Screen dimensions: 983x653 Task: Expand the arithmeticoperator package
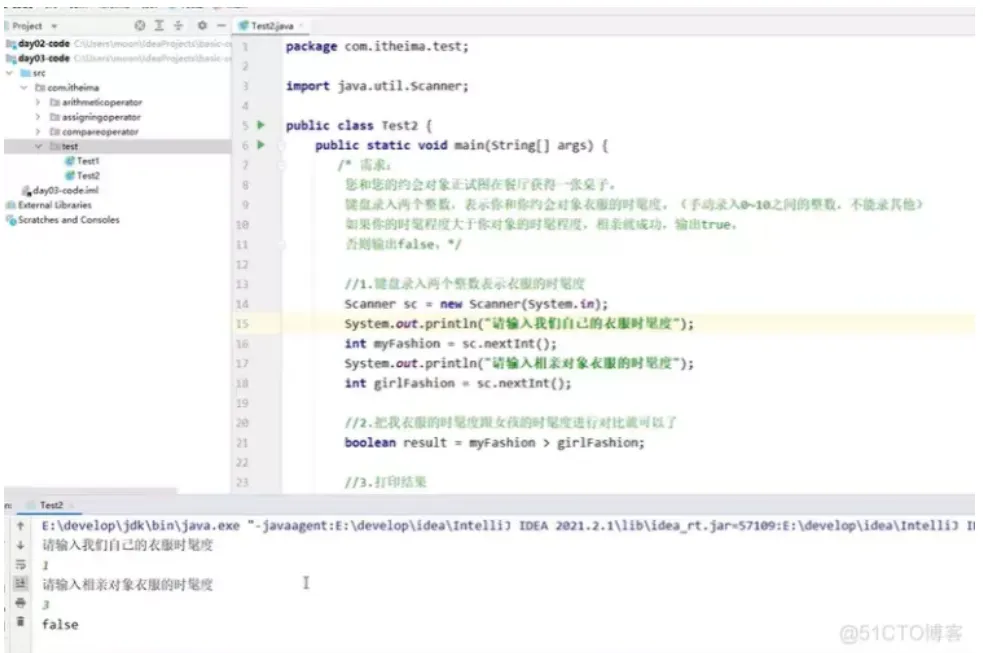[38, 102]
